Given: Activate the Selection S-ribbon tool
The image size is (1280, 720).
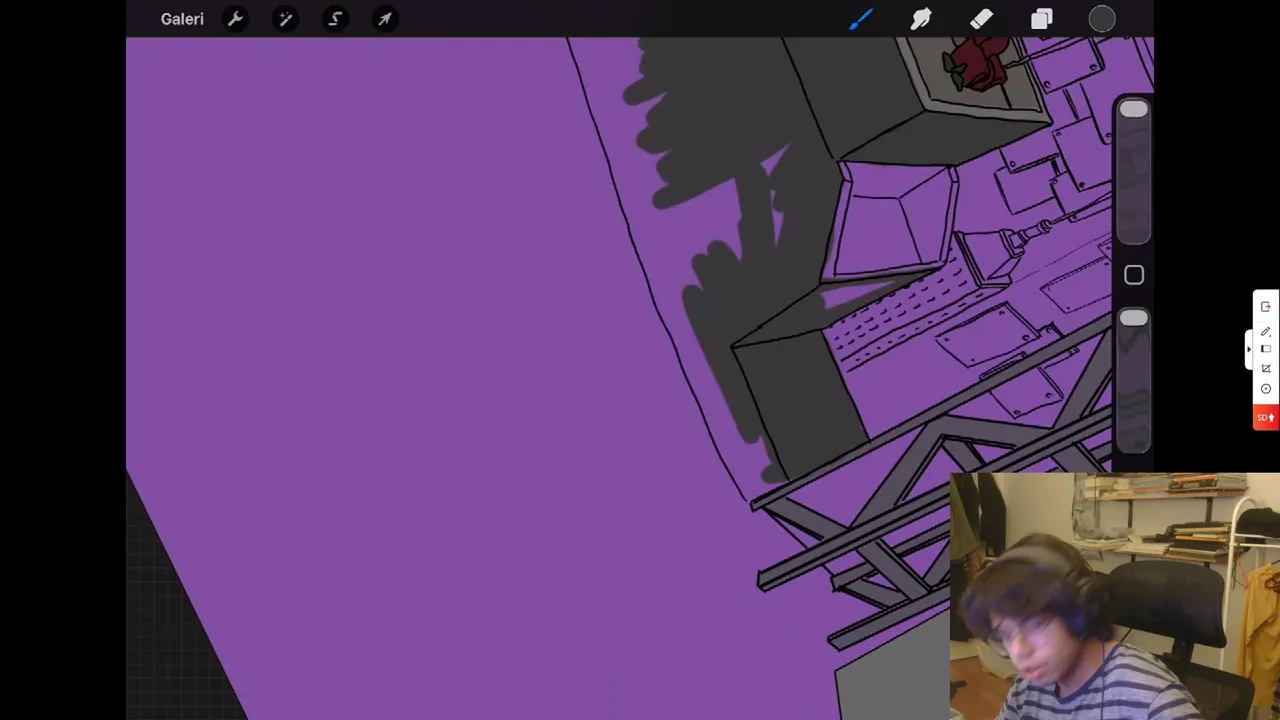Looking at the screenshot, I should pyautogui.click(x=335, y=19).
